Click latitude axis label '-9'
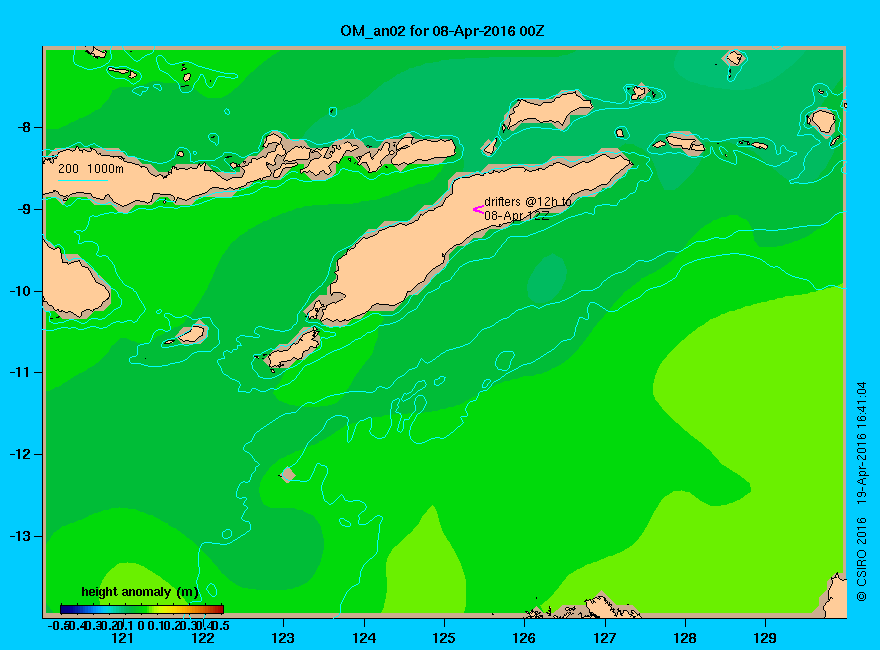880x650 pixels. (24, 209)
